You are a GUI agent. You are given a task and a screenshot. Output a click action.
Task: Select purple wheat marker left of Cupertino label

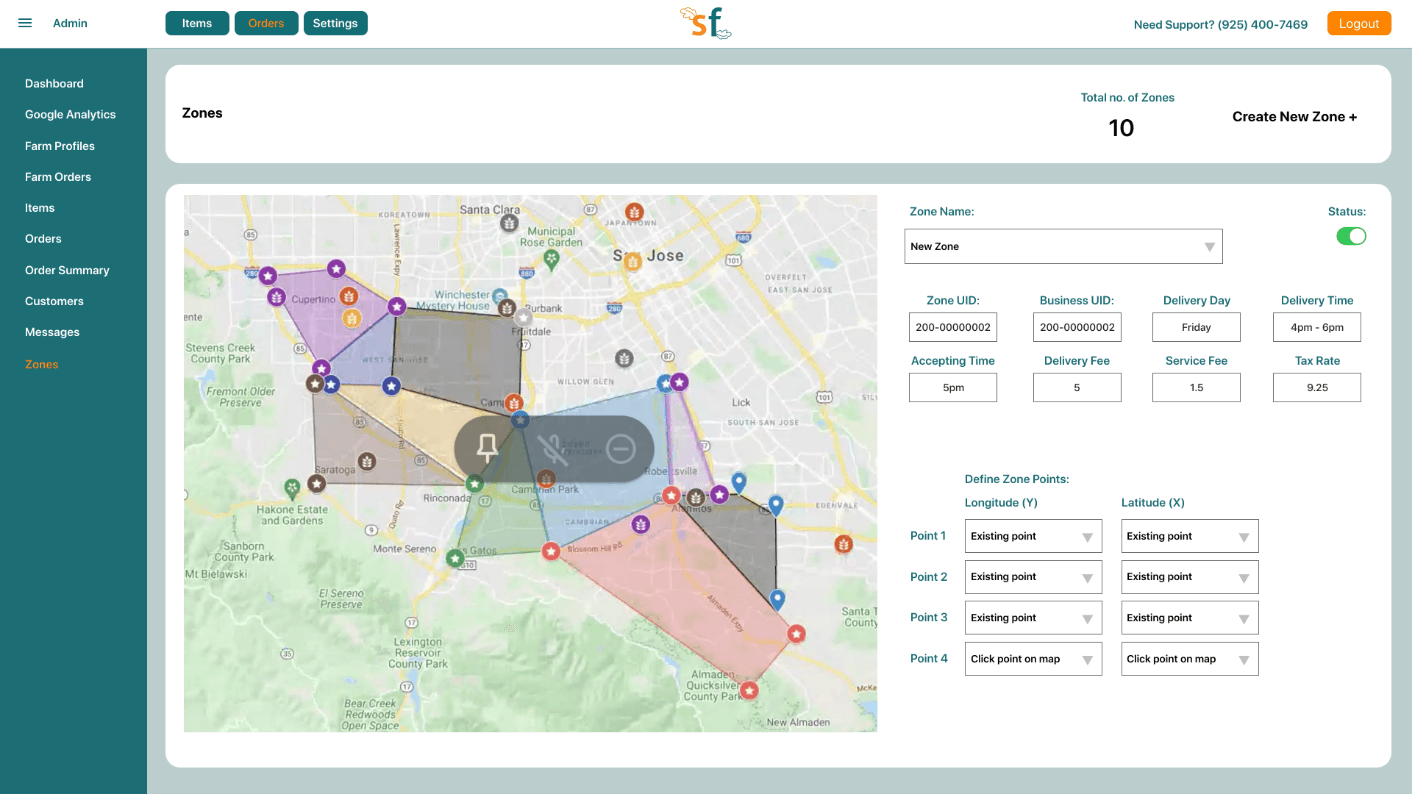pos(277,297)
